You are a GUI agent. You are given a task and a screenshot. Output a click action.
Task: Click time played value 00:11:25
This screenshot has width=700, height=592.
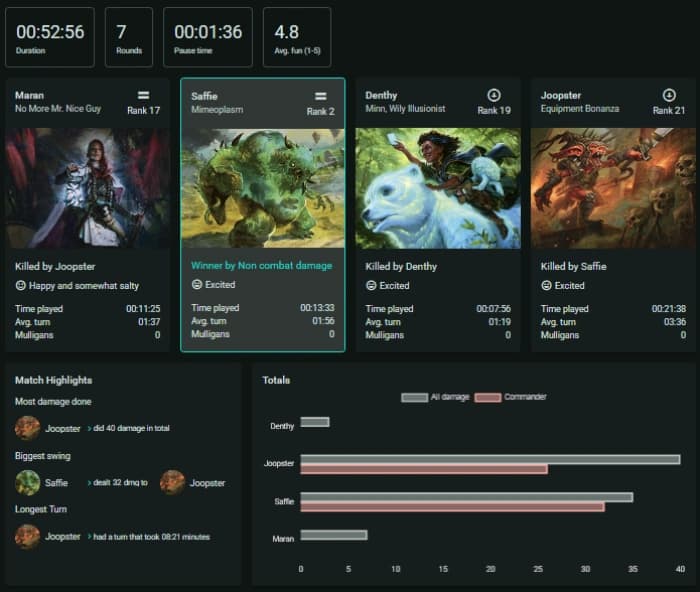[143, 309]
